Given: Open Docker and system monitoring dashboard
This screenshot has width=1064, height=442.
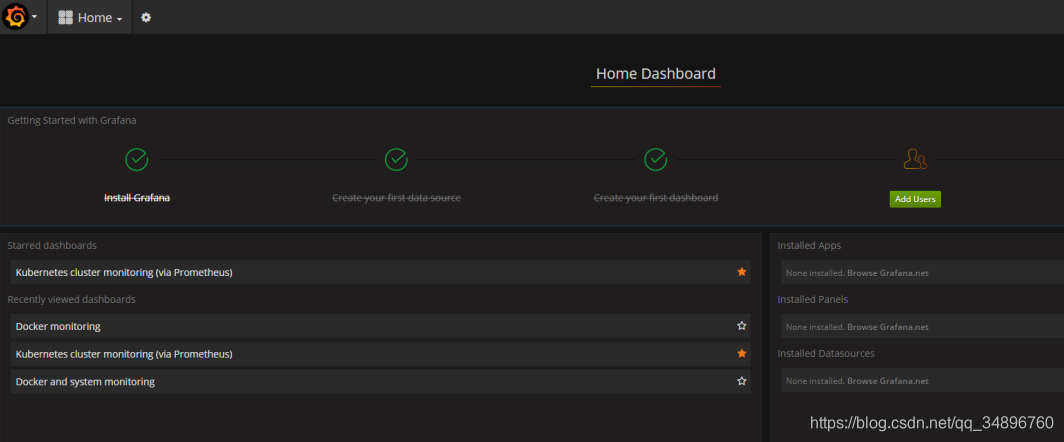Looking at the screenshot, I should [381, 382].
